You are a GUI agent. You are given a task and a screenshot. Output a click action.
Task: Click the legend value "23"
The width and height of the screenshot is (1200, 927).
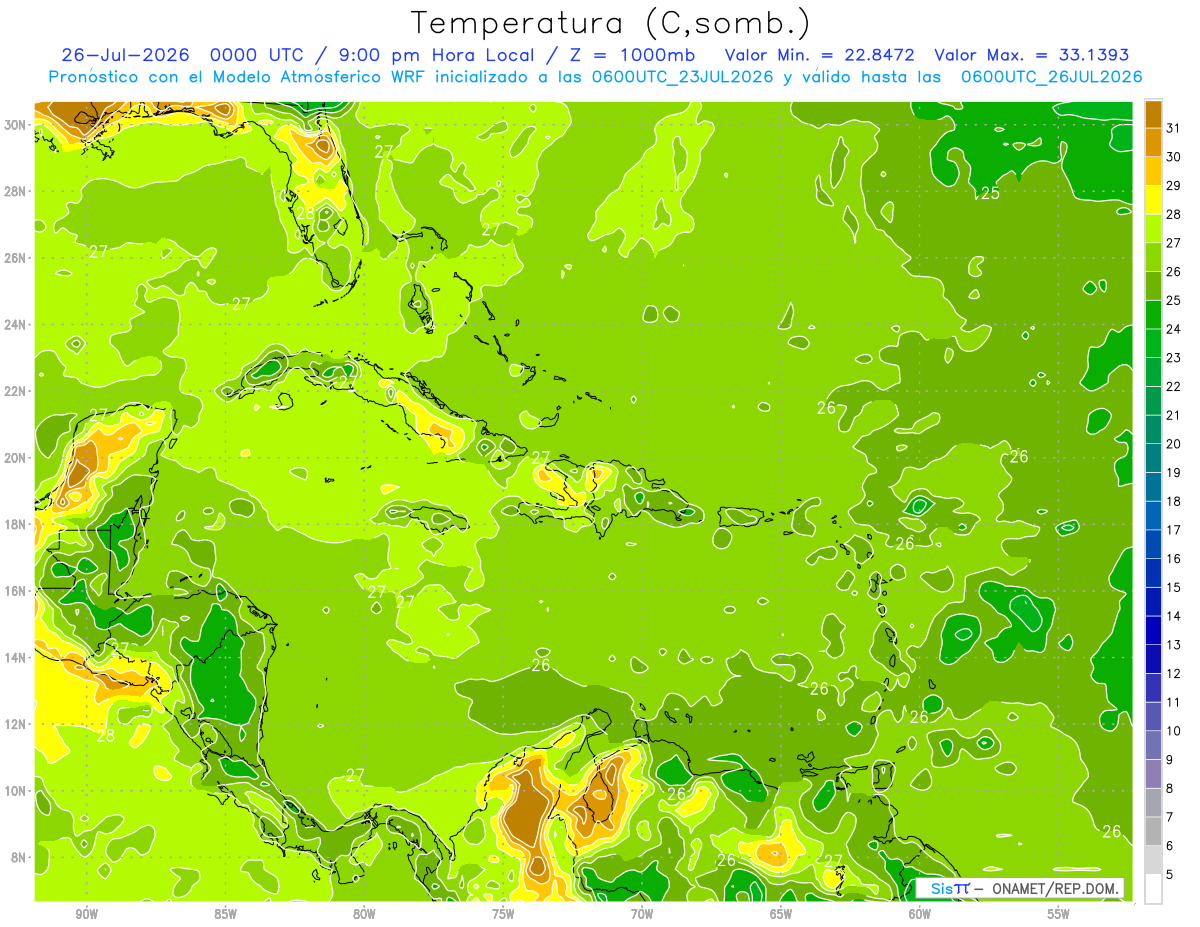[1174, 358]
